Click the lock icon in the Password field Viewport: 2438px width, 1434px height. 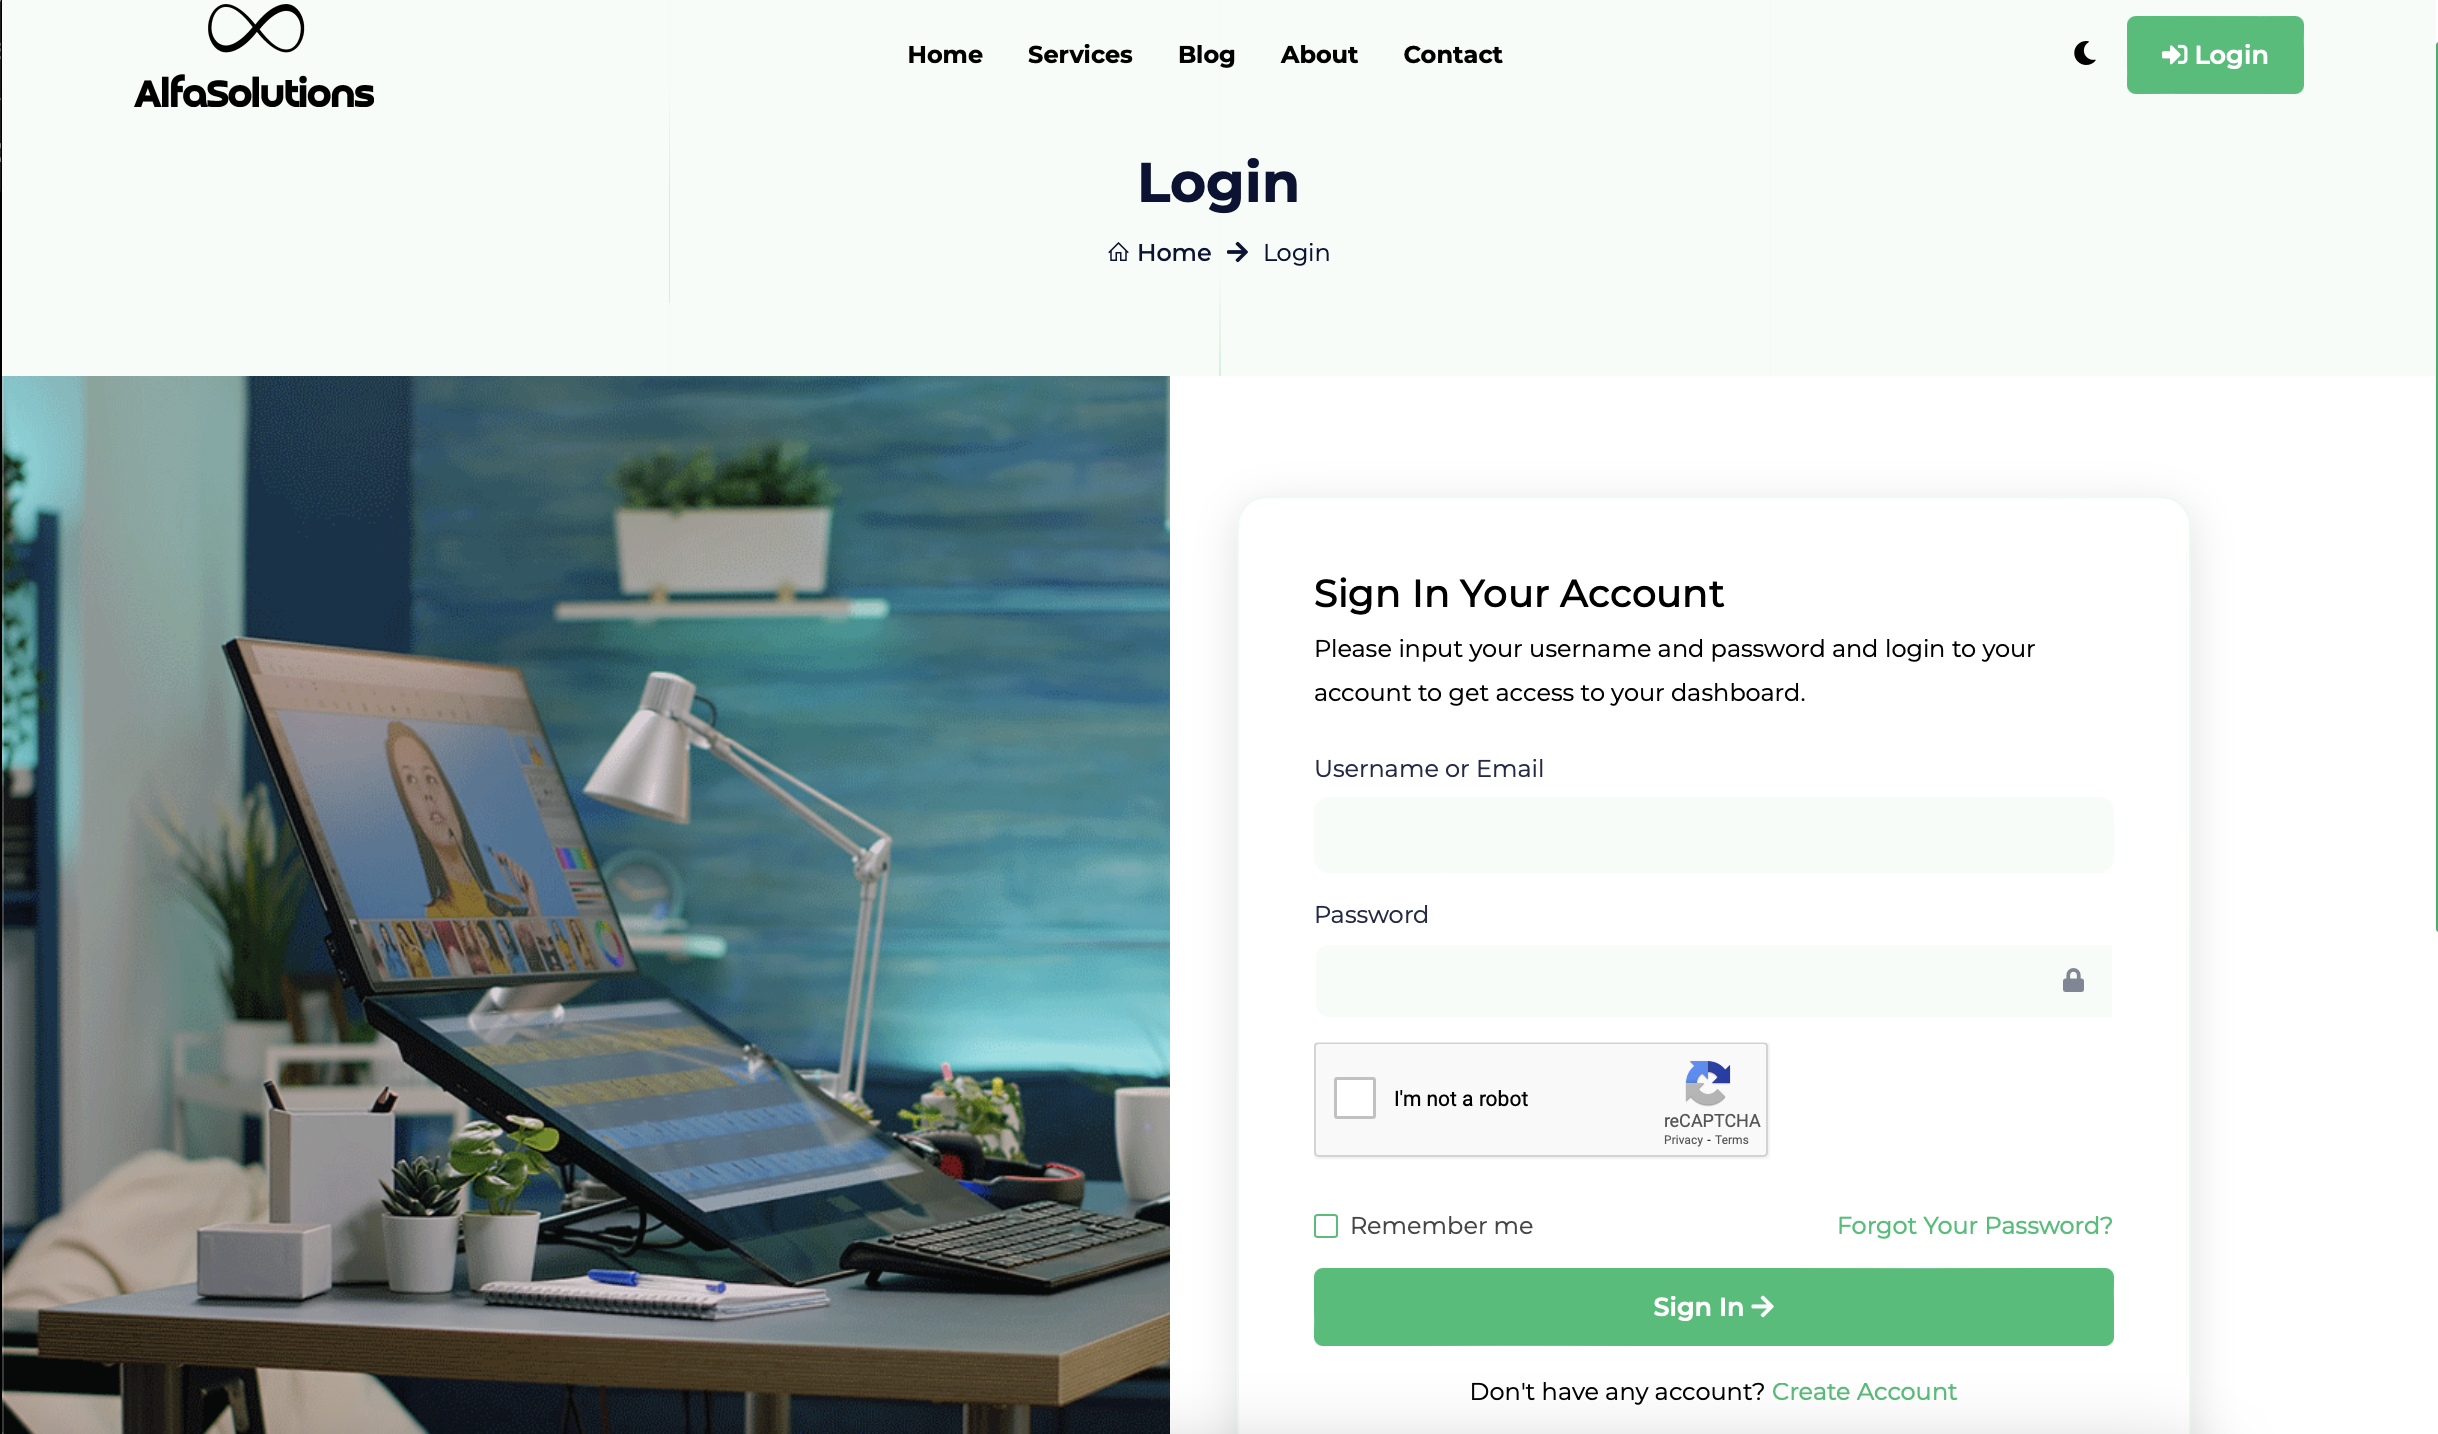[x=2073, y=980]
